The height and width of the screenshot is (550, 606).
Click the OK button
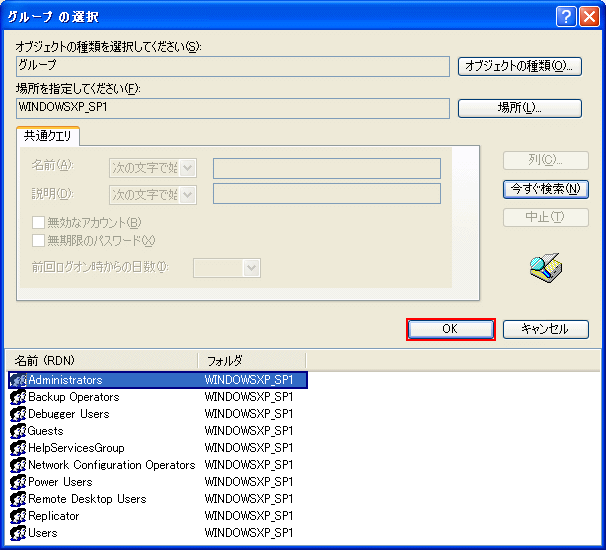[451, 329]
